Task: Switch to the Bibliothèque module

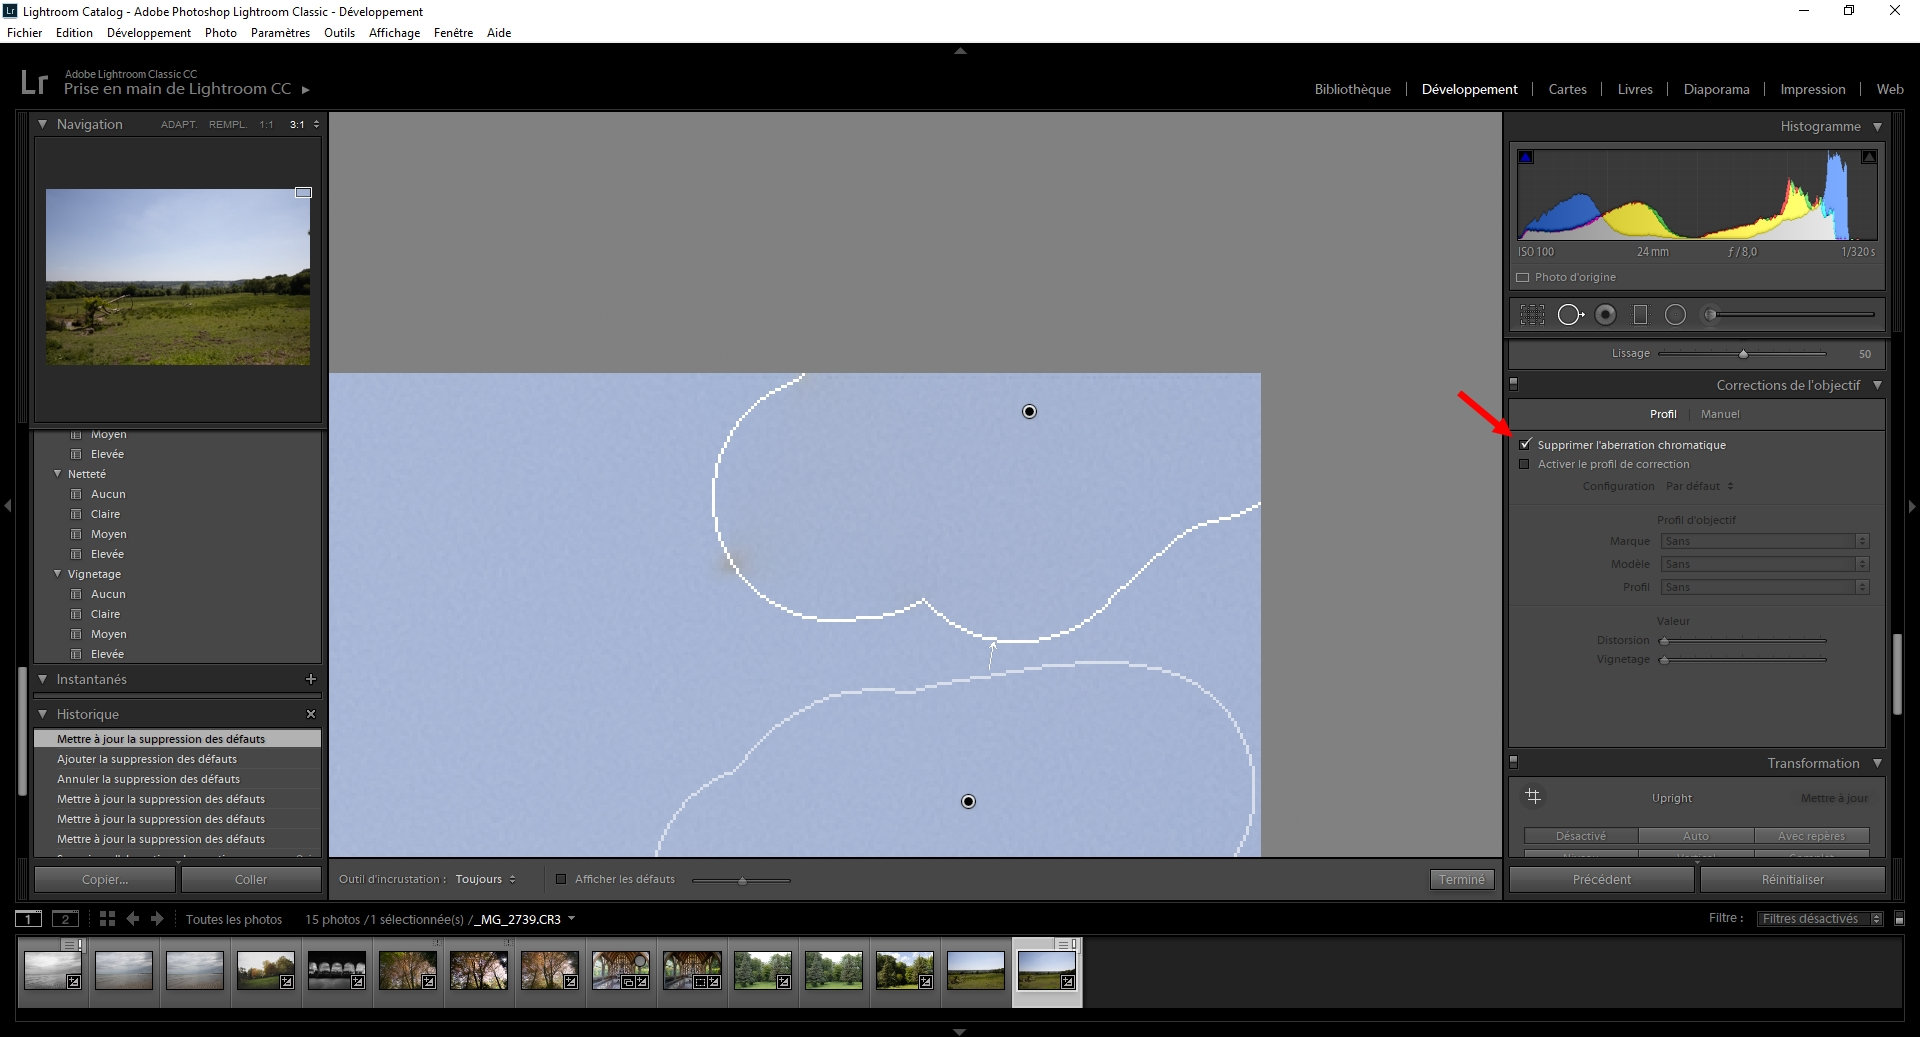Action: pos(1352,89)
